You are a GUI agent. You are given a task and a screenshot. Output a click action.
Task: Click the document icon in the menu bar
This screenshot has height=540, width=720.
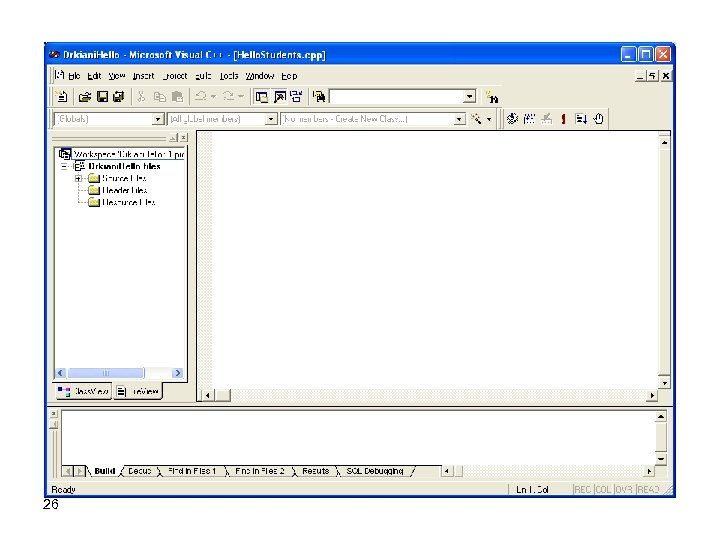point(60,75)
